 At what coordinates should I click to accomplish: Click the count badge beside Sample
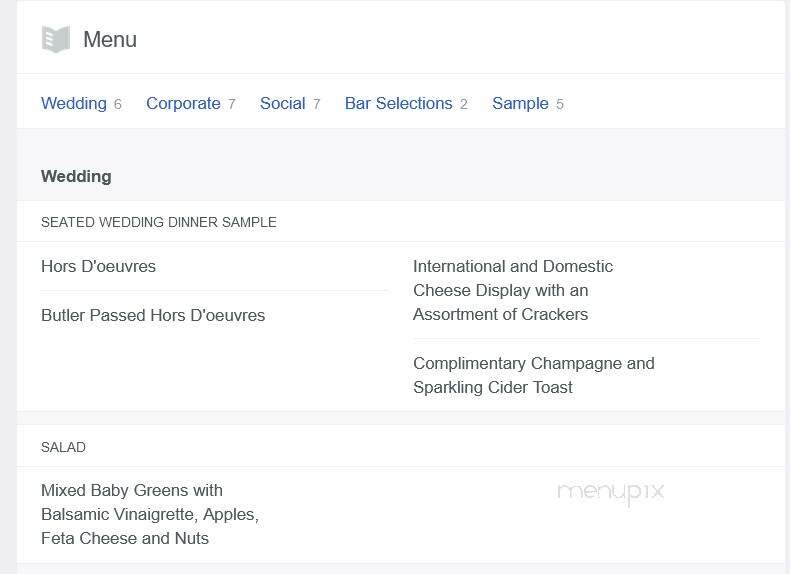(559, 104)
